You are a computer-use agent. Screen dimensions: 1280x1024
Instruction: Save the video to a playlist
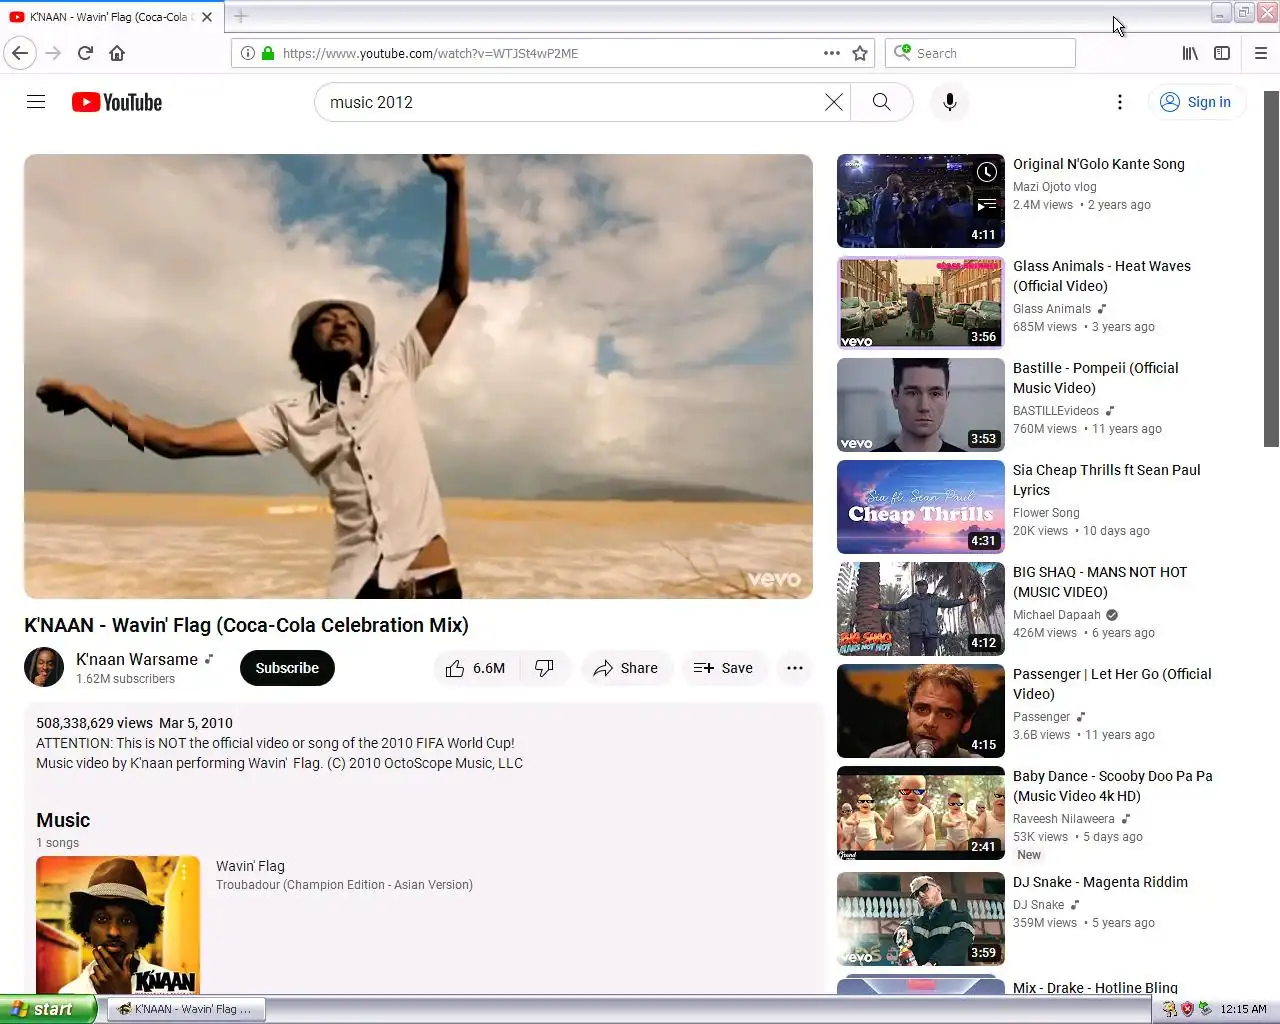pos(723,668)
